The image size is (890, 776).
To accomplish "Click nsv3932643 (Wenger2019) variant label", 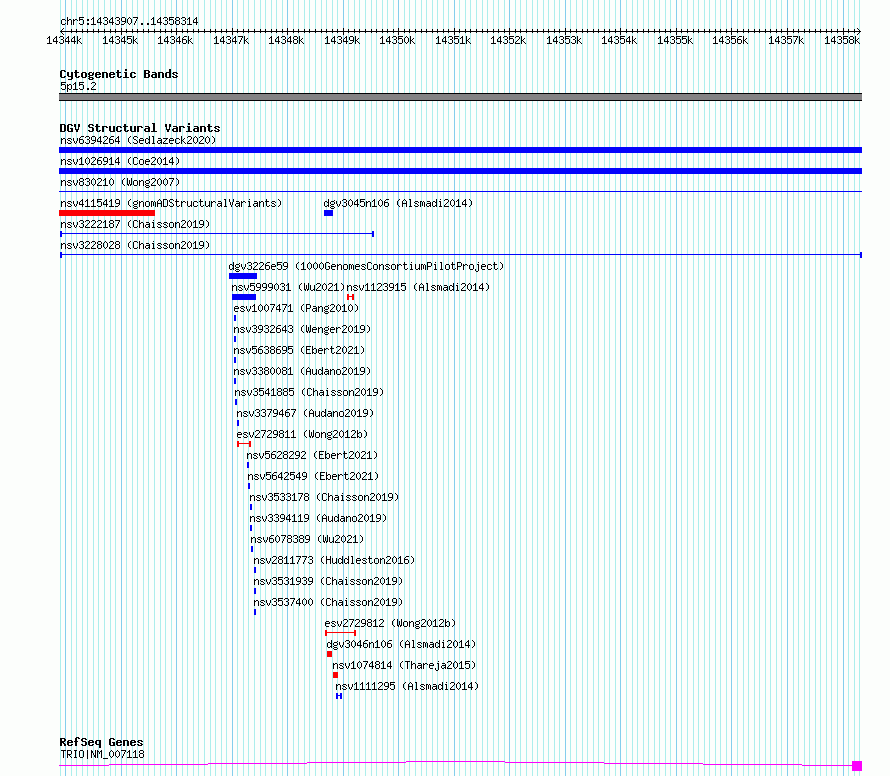I will click(x=302, y=329).
